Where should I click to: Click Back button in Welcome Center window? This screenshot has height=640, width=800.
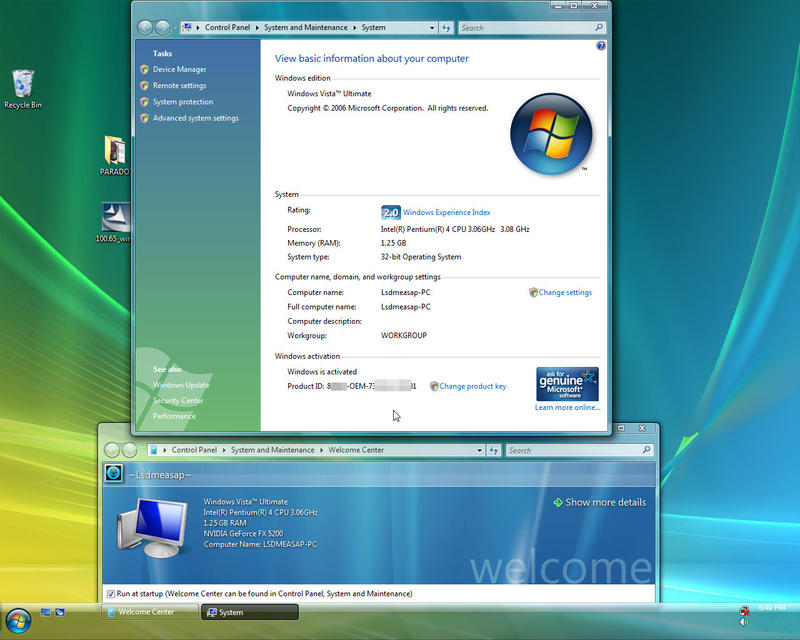point(112,450)
